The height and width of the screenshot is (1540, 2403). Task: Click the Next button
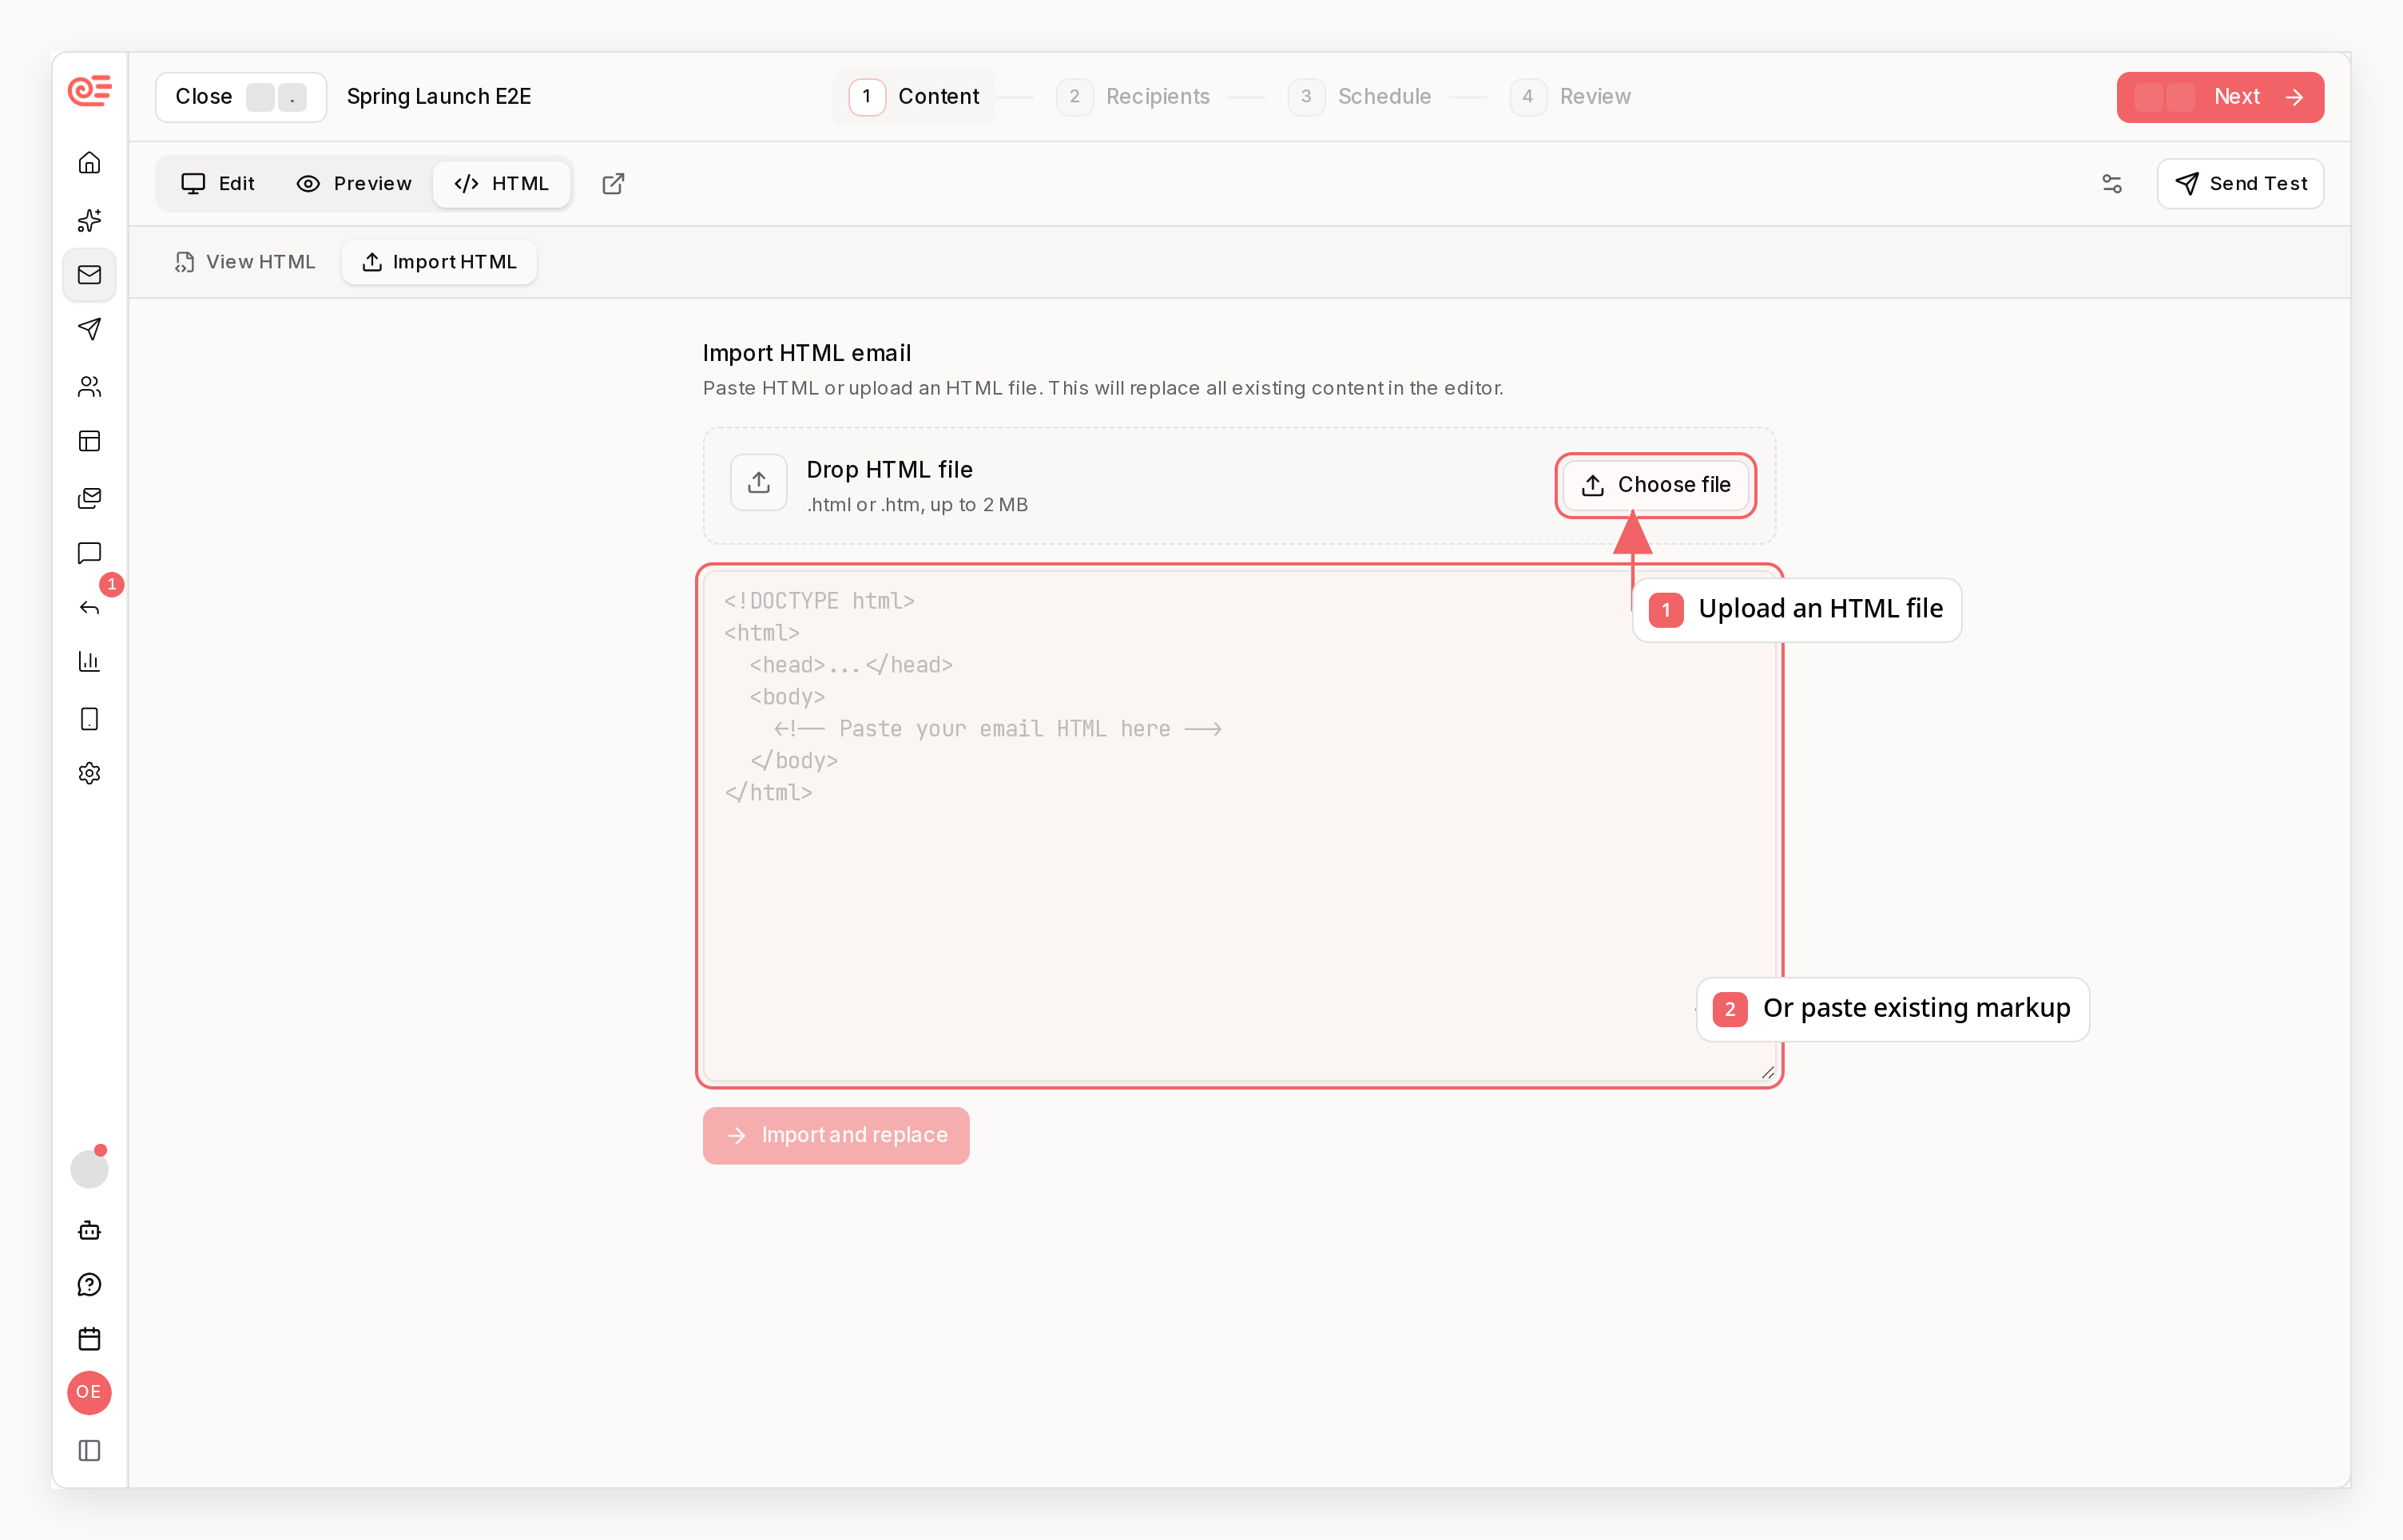pos(2220,97)
